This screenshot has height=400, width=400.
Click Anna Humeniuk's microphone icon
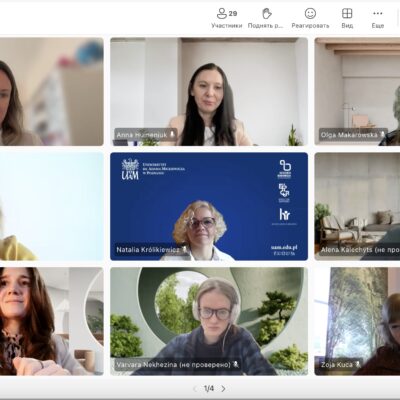click(x=172, y=134)
